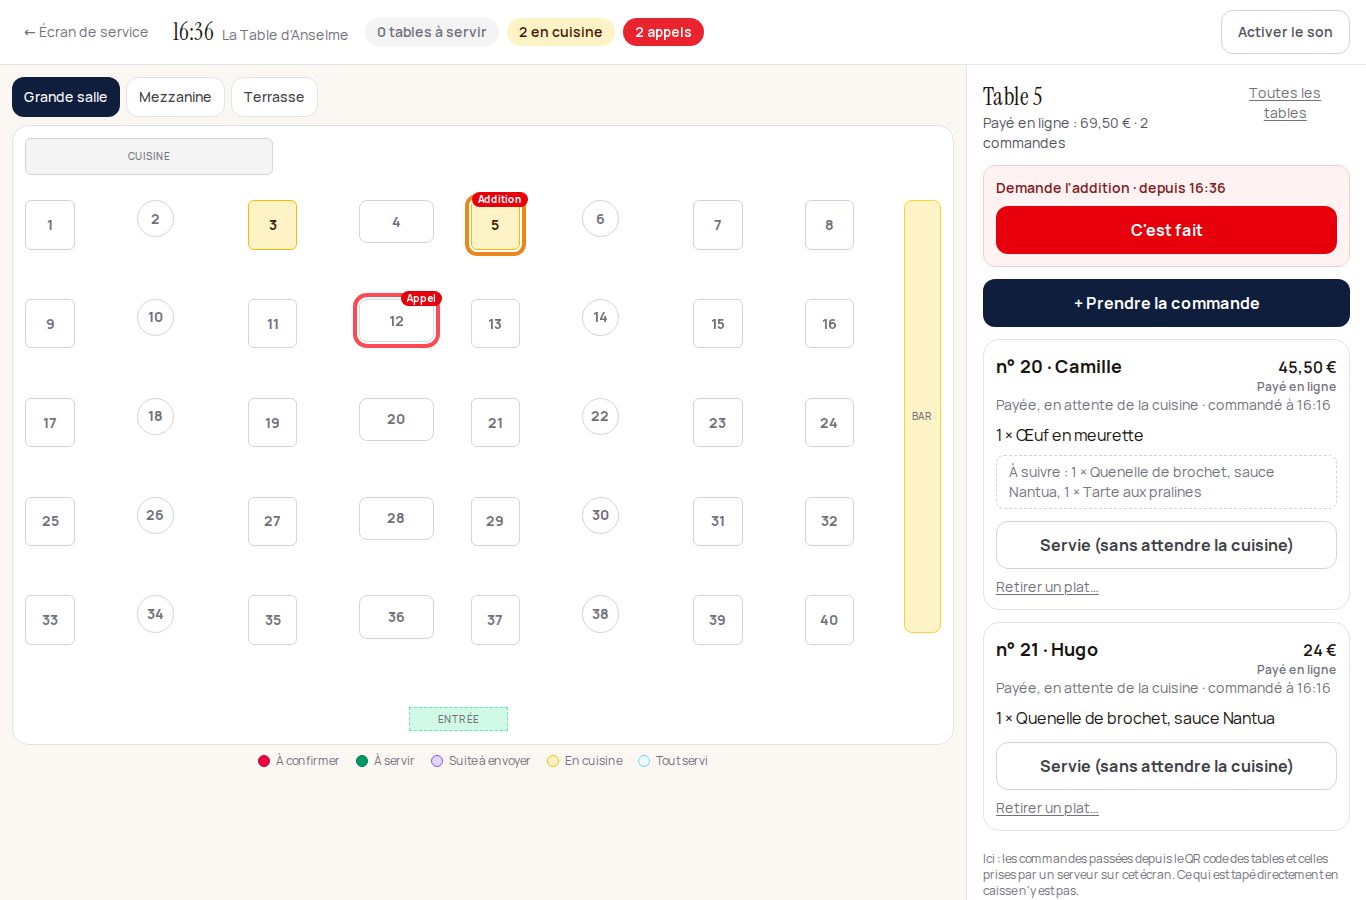Image resolution: width=1366 pixels, height=900 pixels.
Task: Switch to the Grande salle tab
Action: pos(66,97)
